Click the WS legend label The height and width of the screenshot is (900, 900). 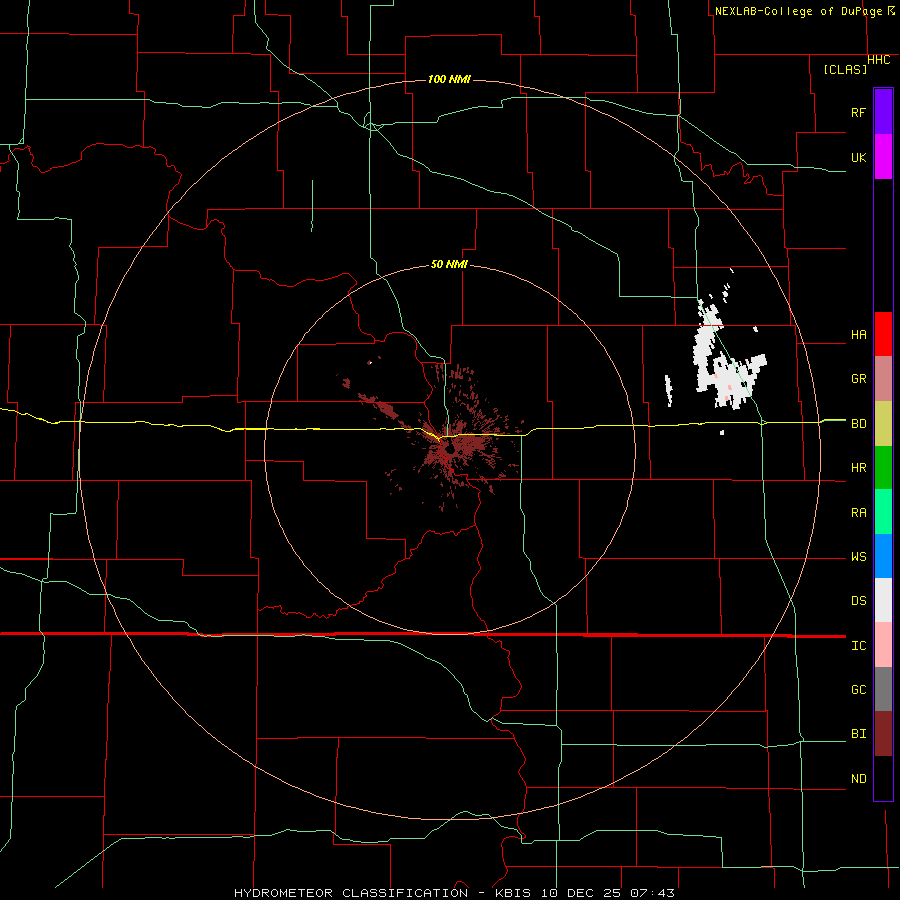pos(858,557)
